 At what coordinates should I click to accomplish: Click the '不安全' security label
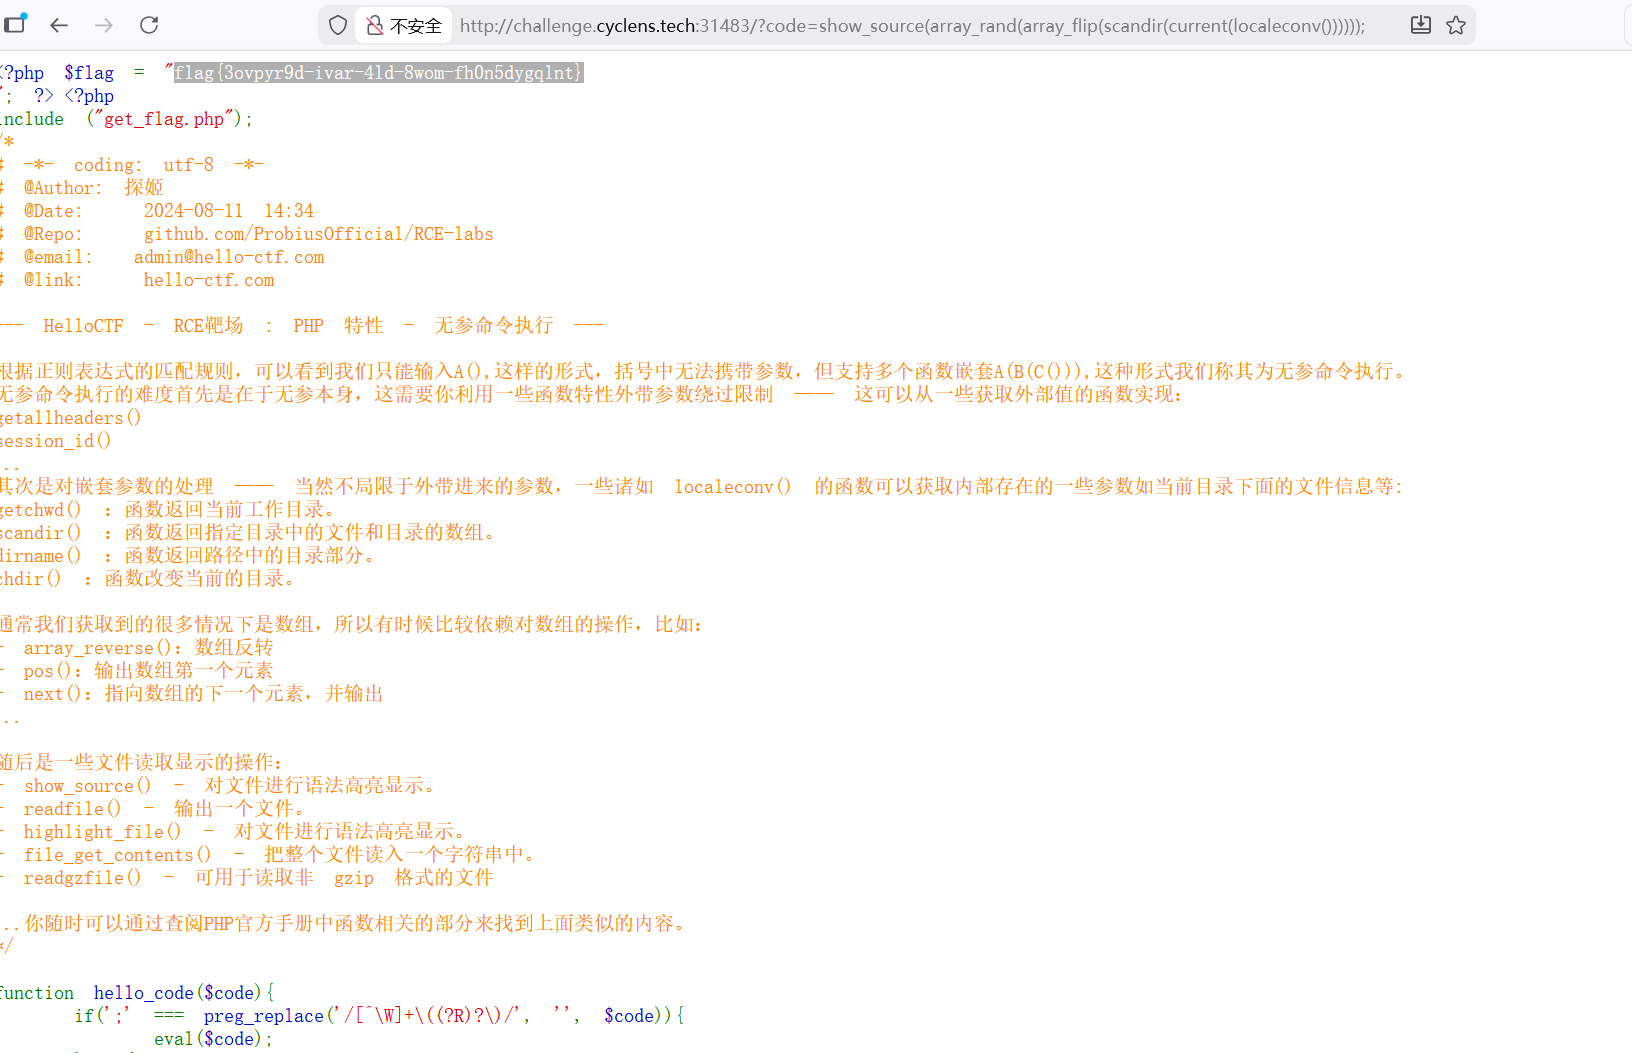coord(415,26)
